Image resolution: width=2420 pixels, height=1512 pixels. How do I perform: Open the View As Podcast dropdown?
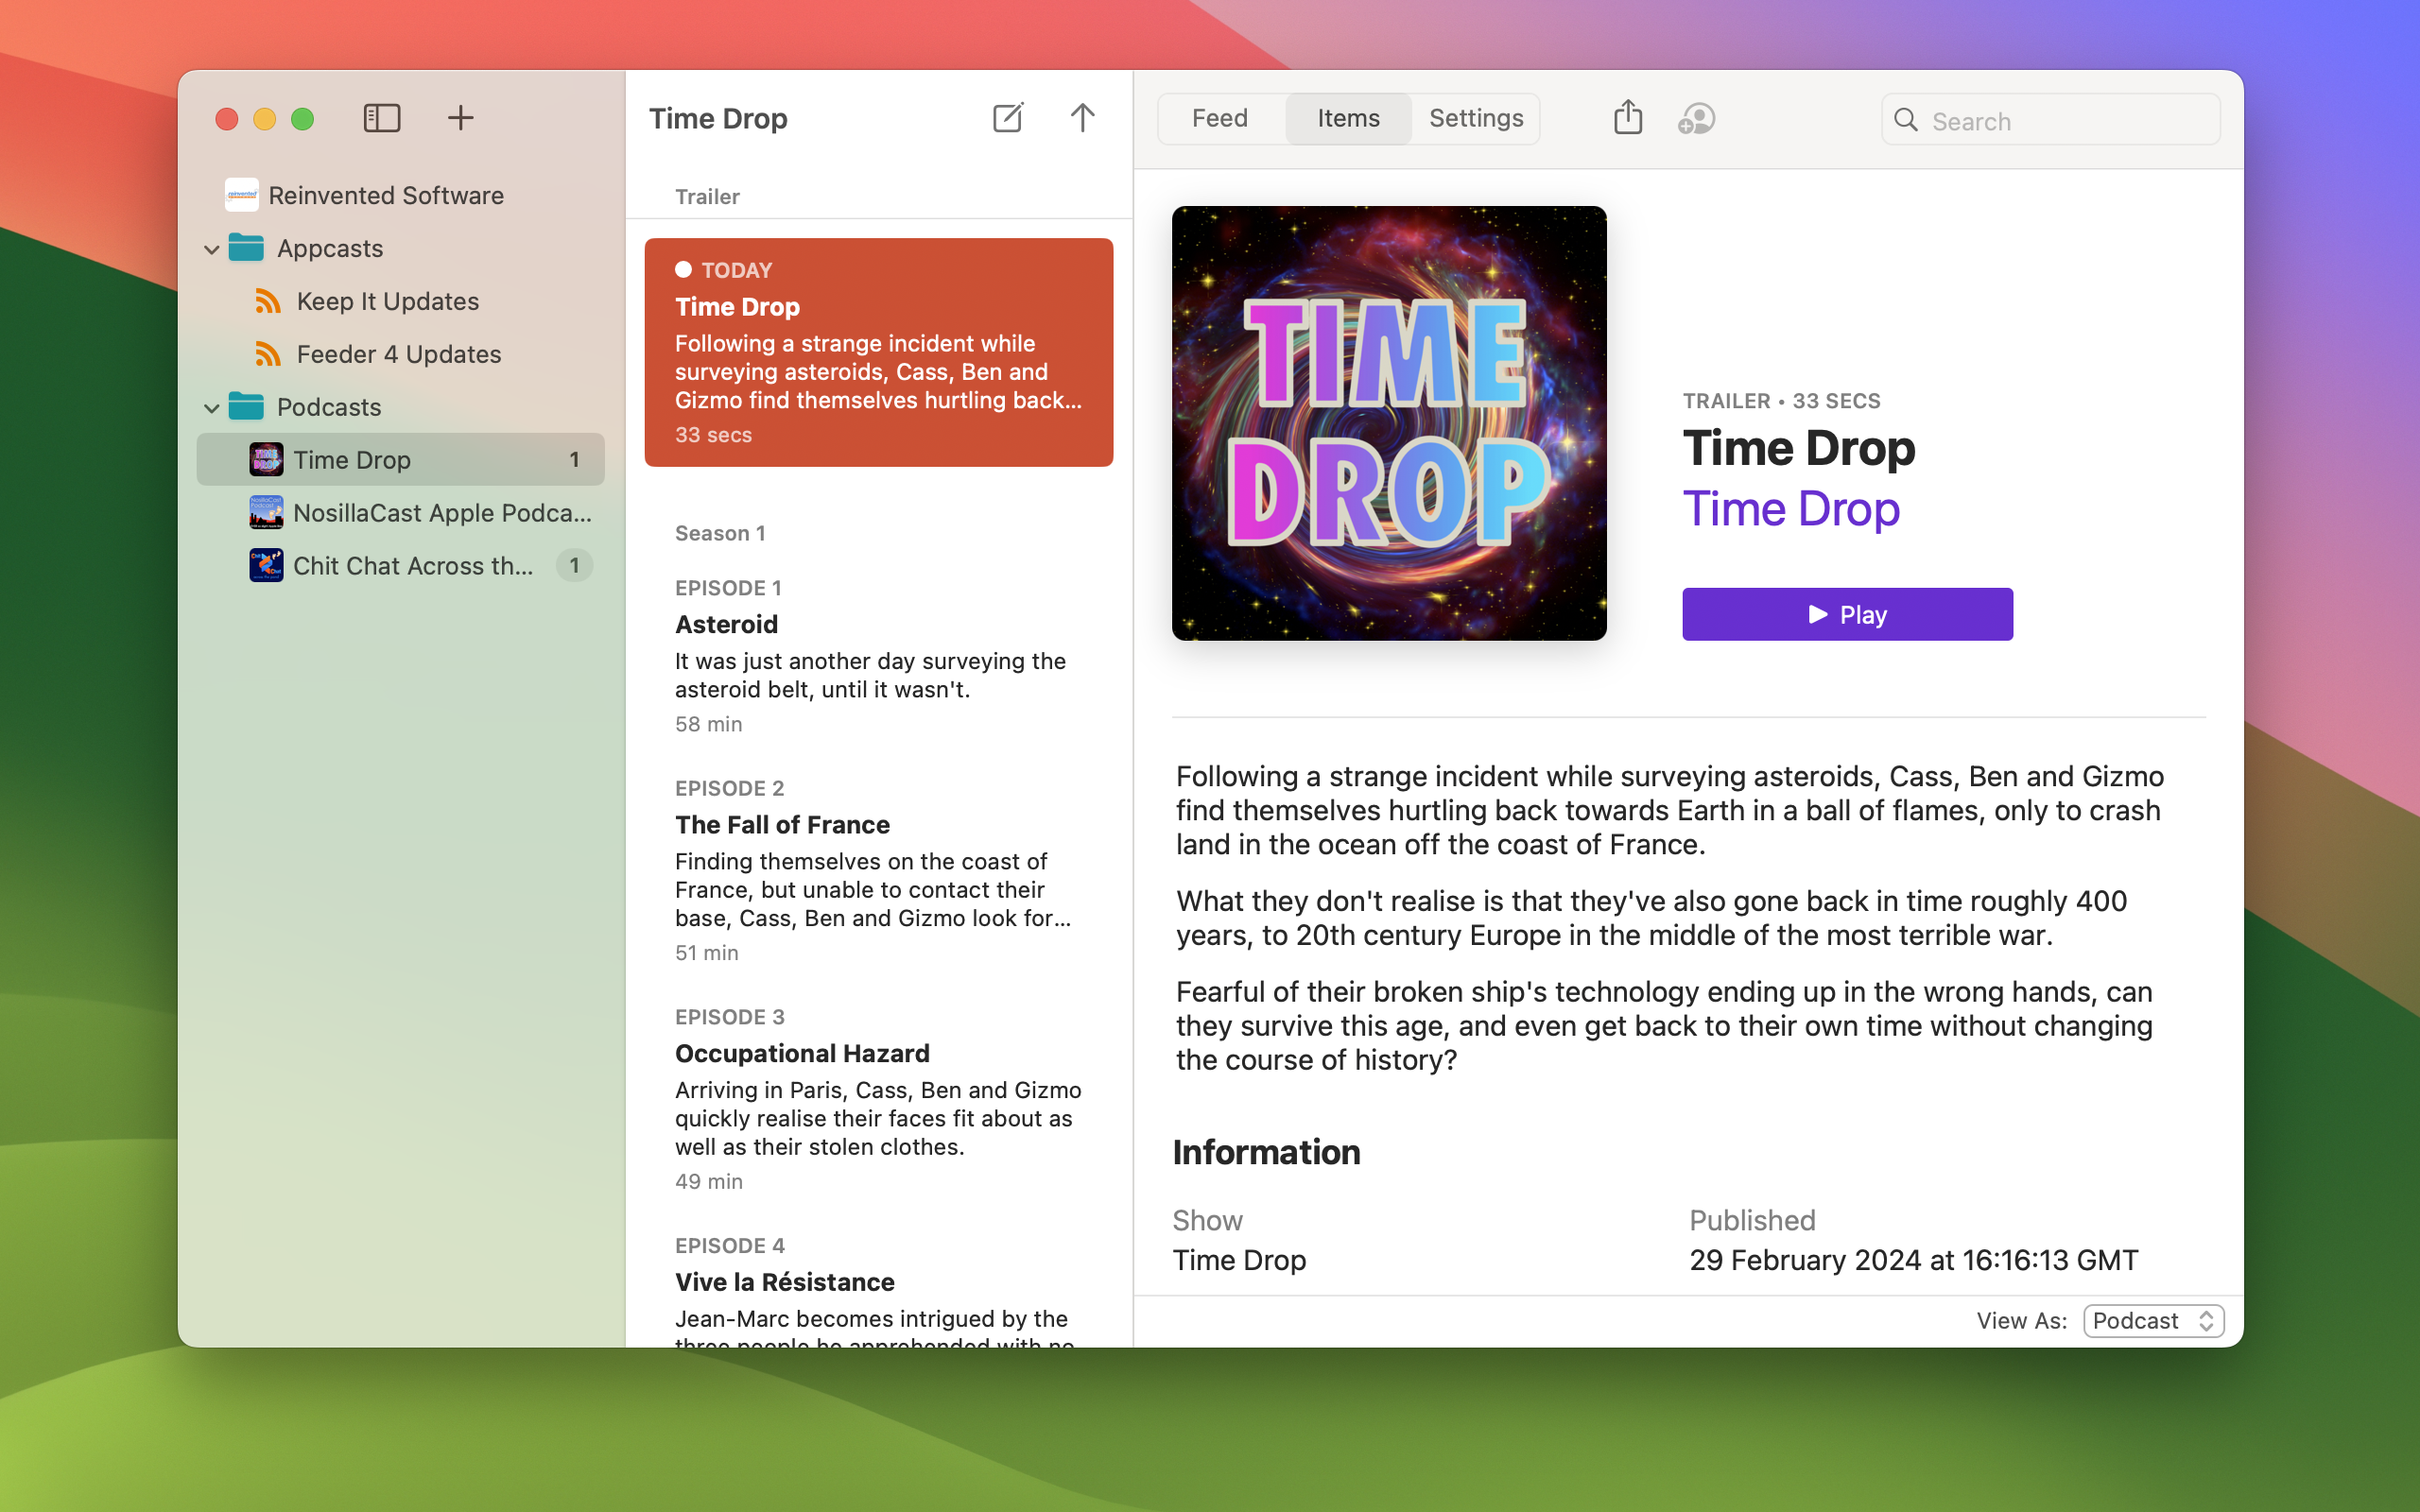[2153, 1320]
